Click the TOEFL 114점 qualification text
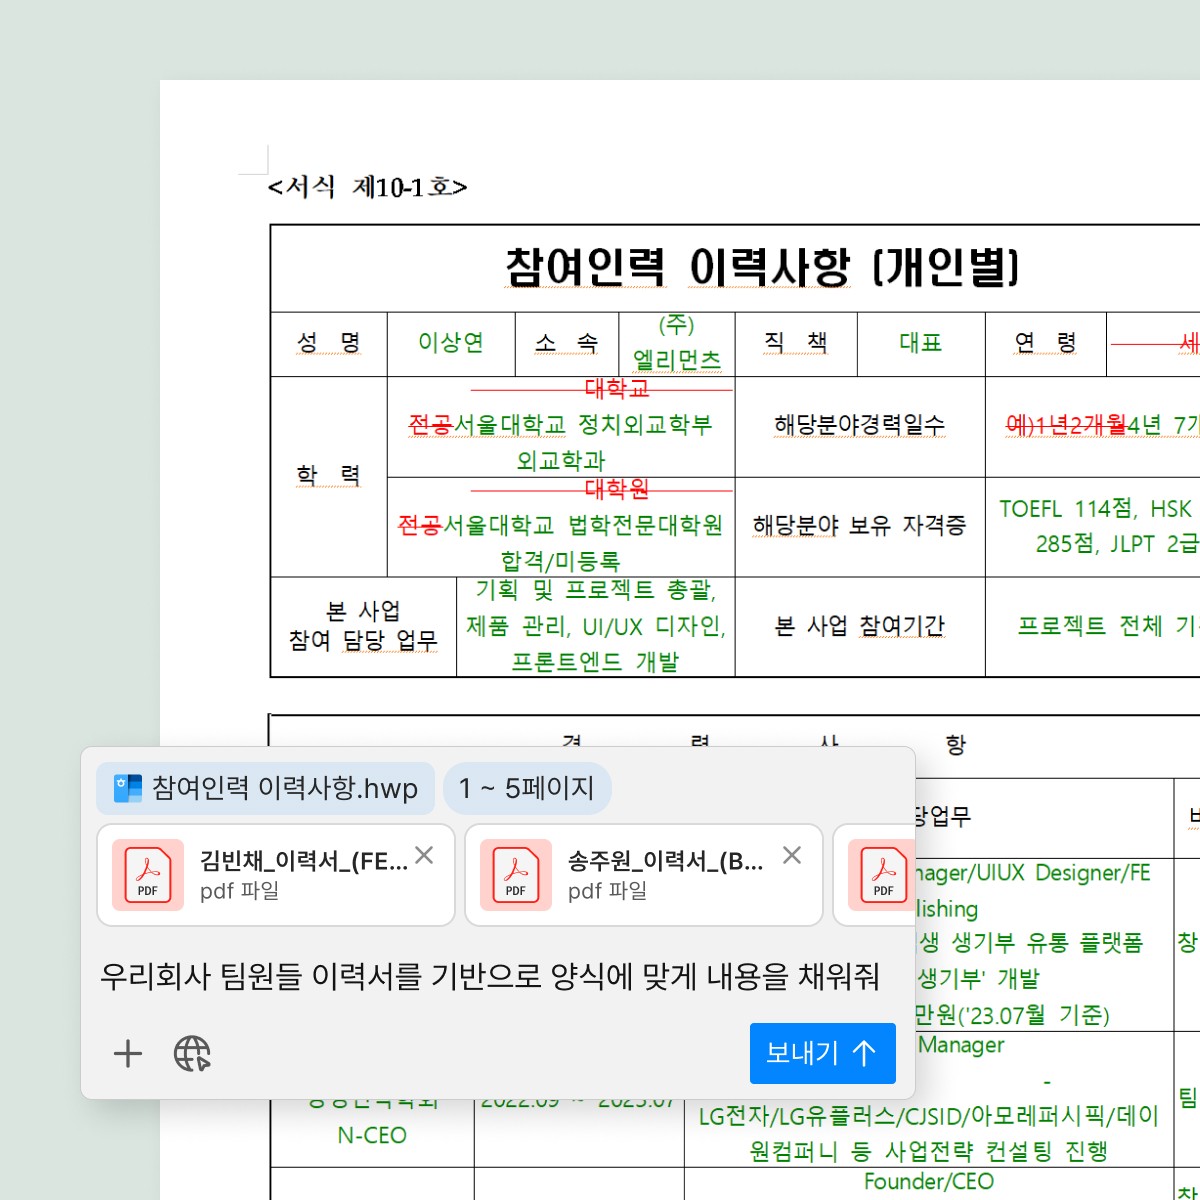 pyautogui.click(x=1069, y=509)
